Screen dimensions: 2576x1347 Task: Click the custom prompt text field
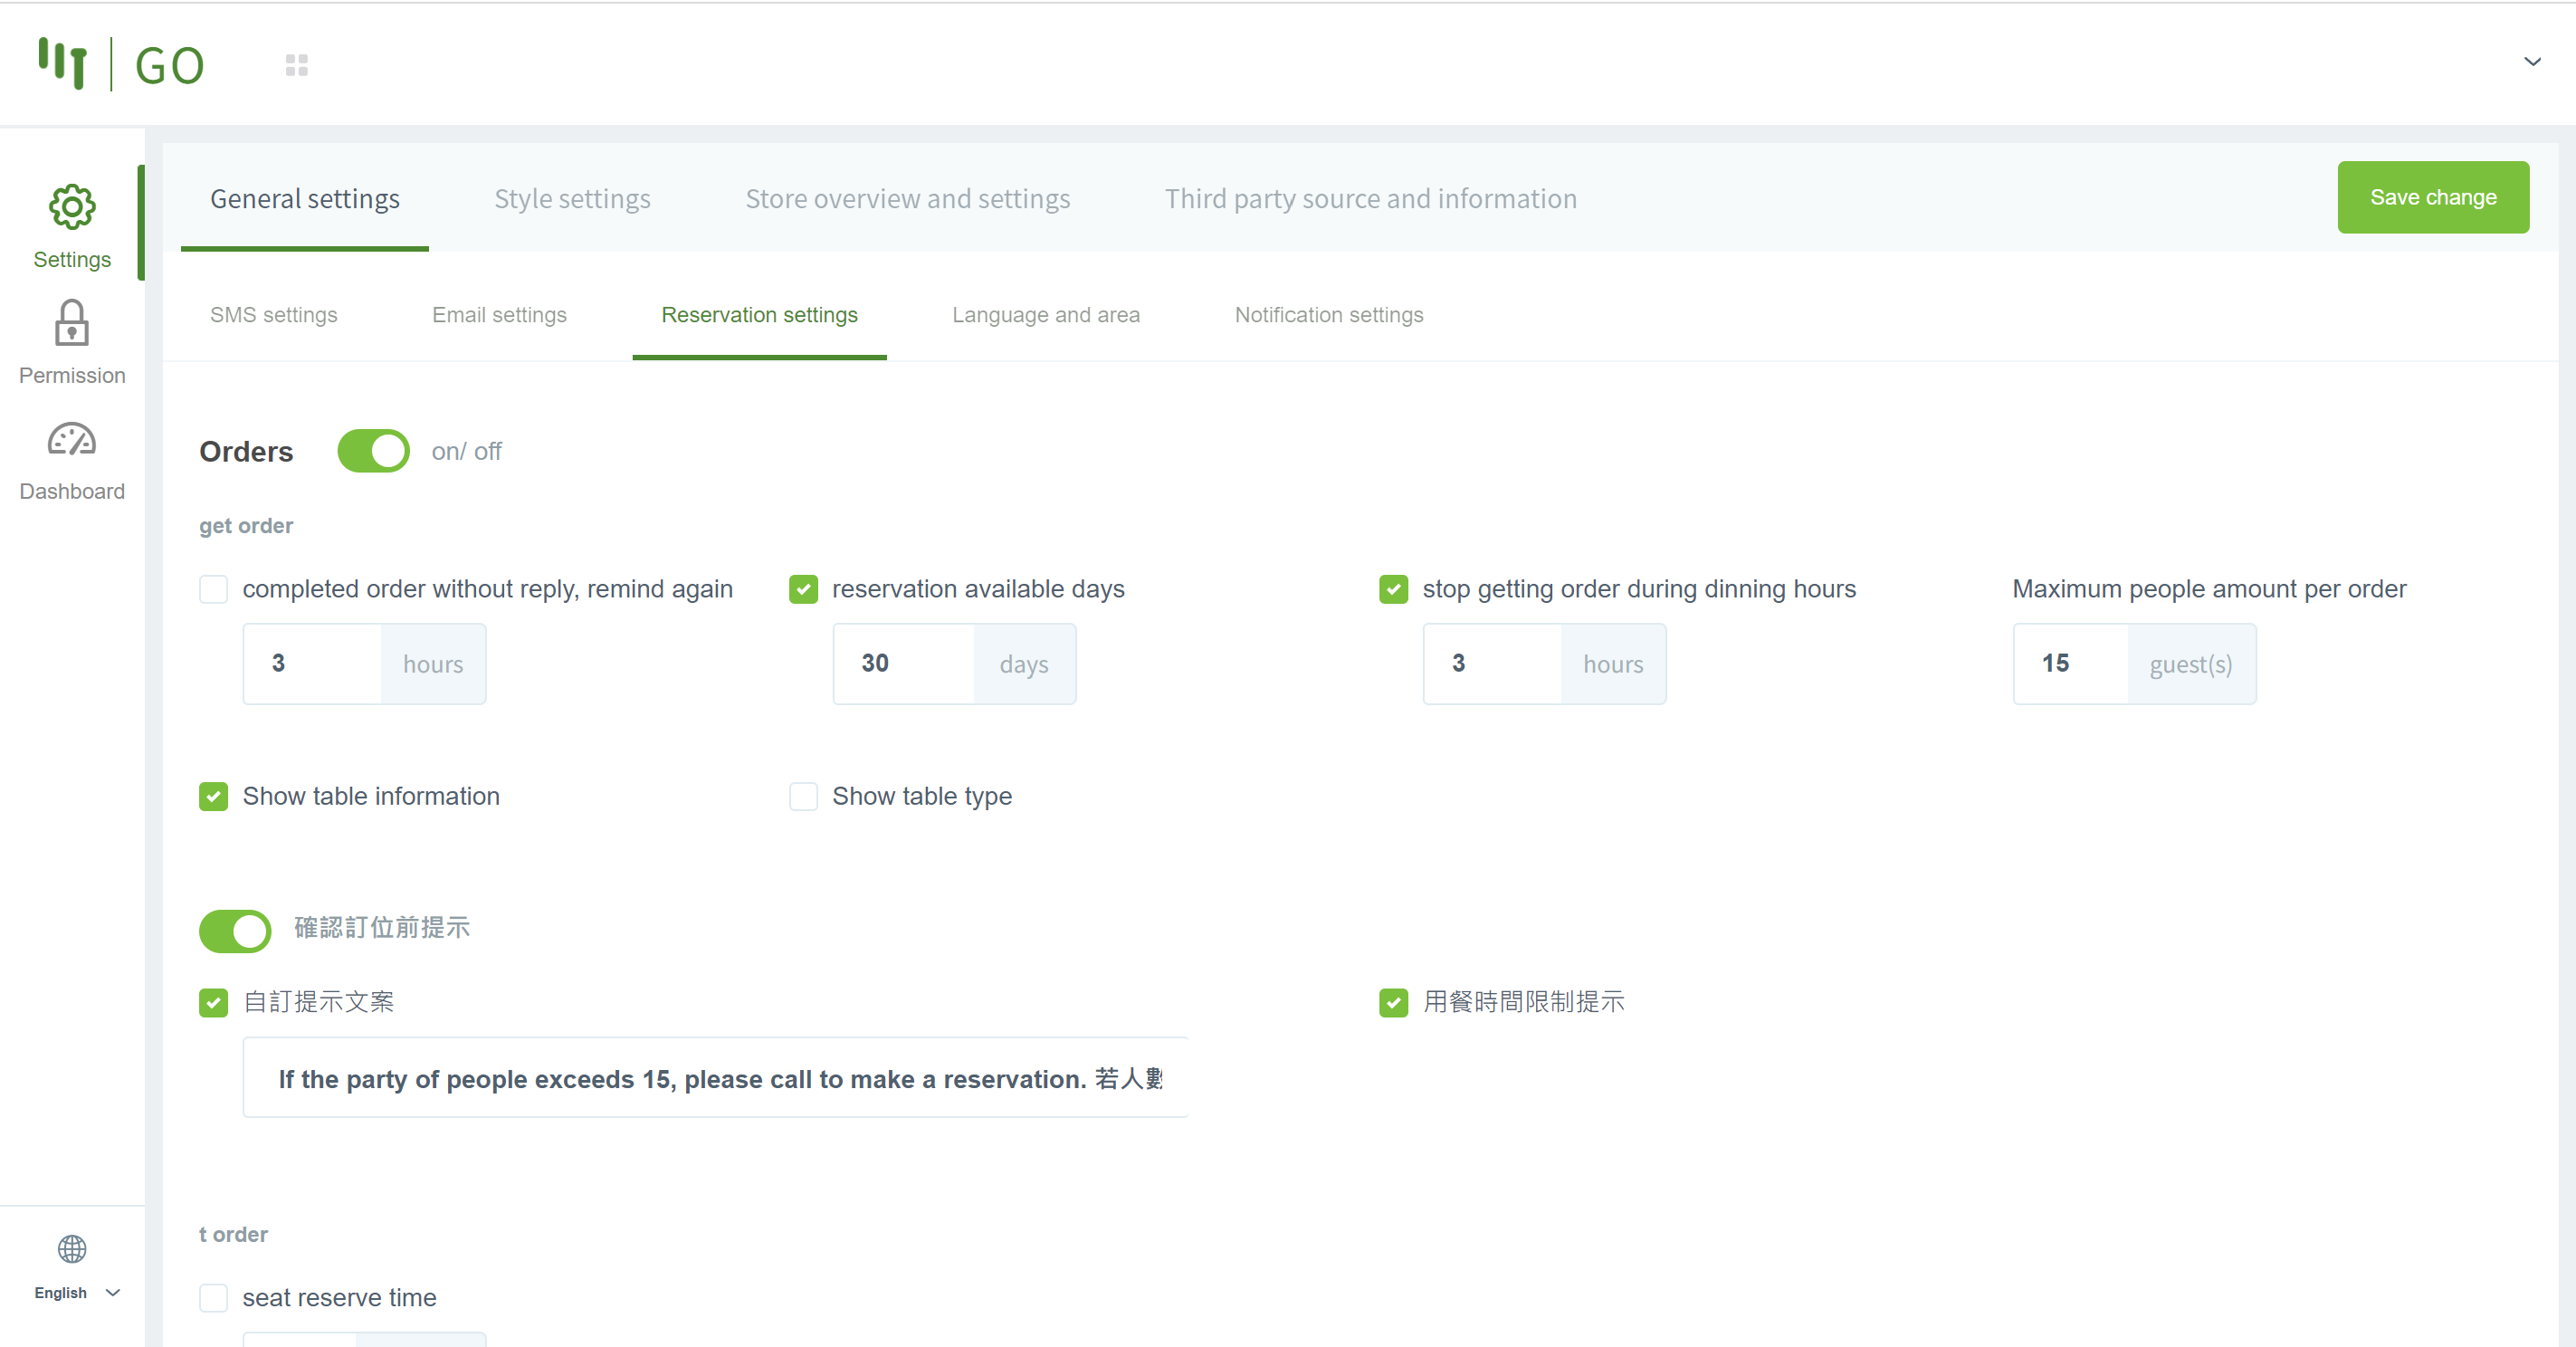click(x=715, y=1078)
